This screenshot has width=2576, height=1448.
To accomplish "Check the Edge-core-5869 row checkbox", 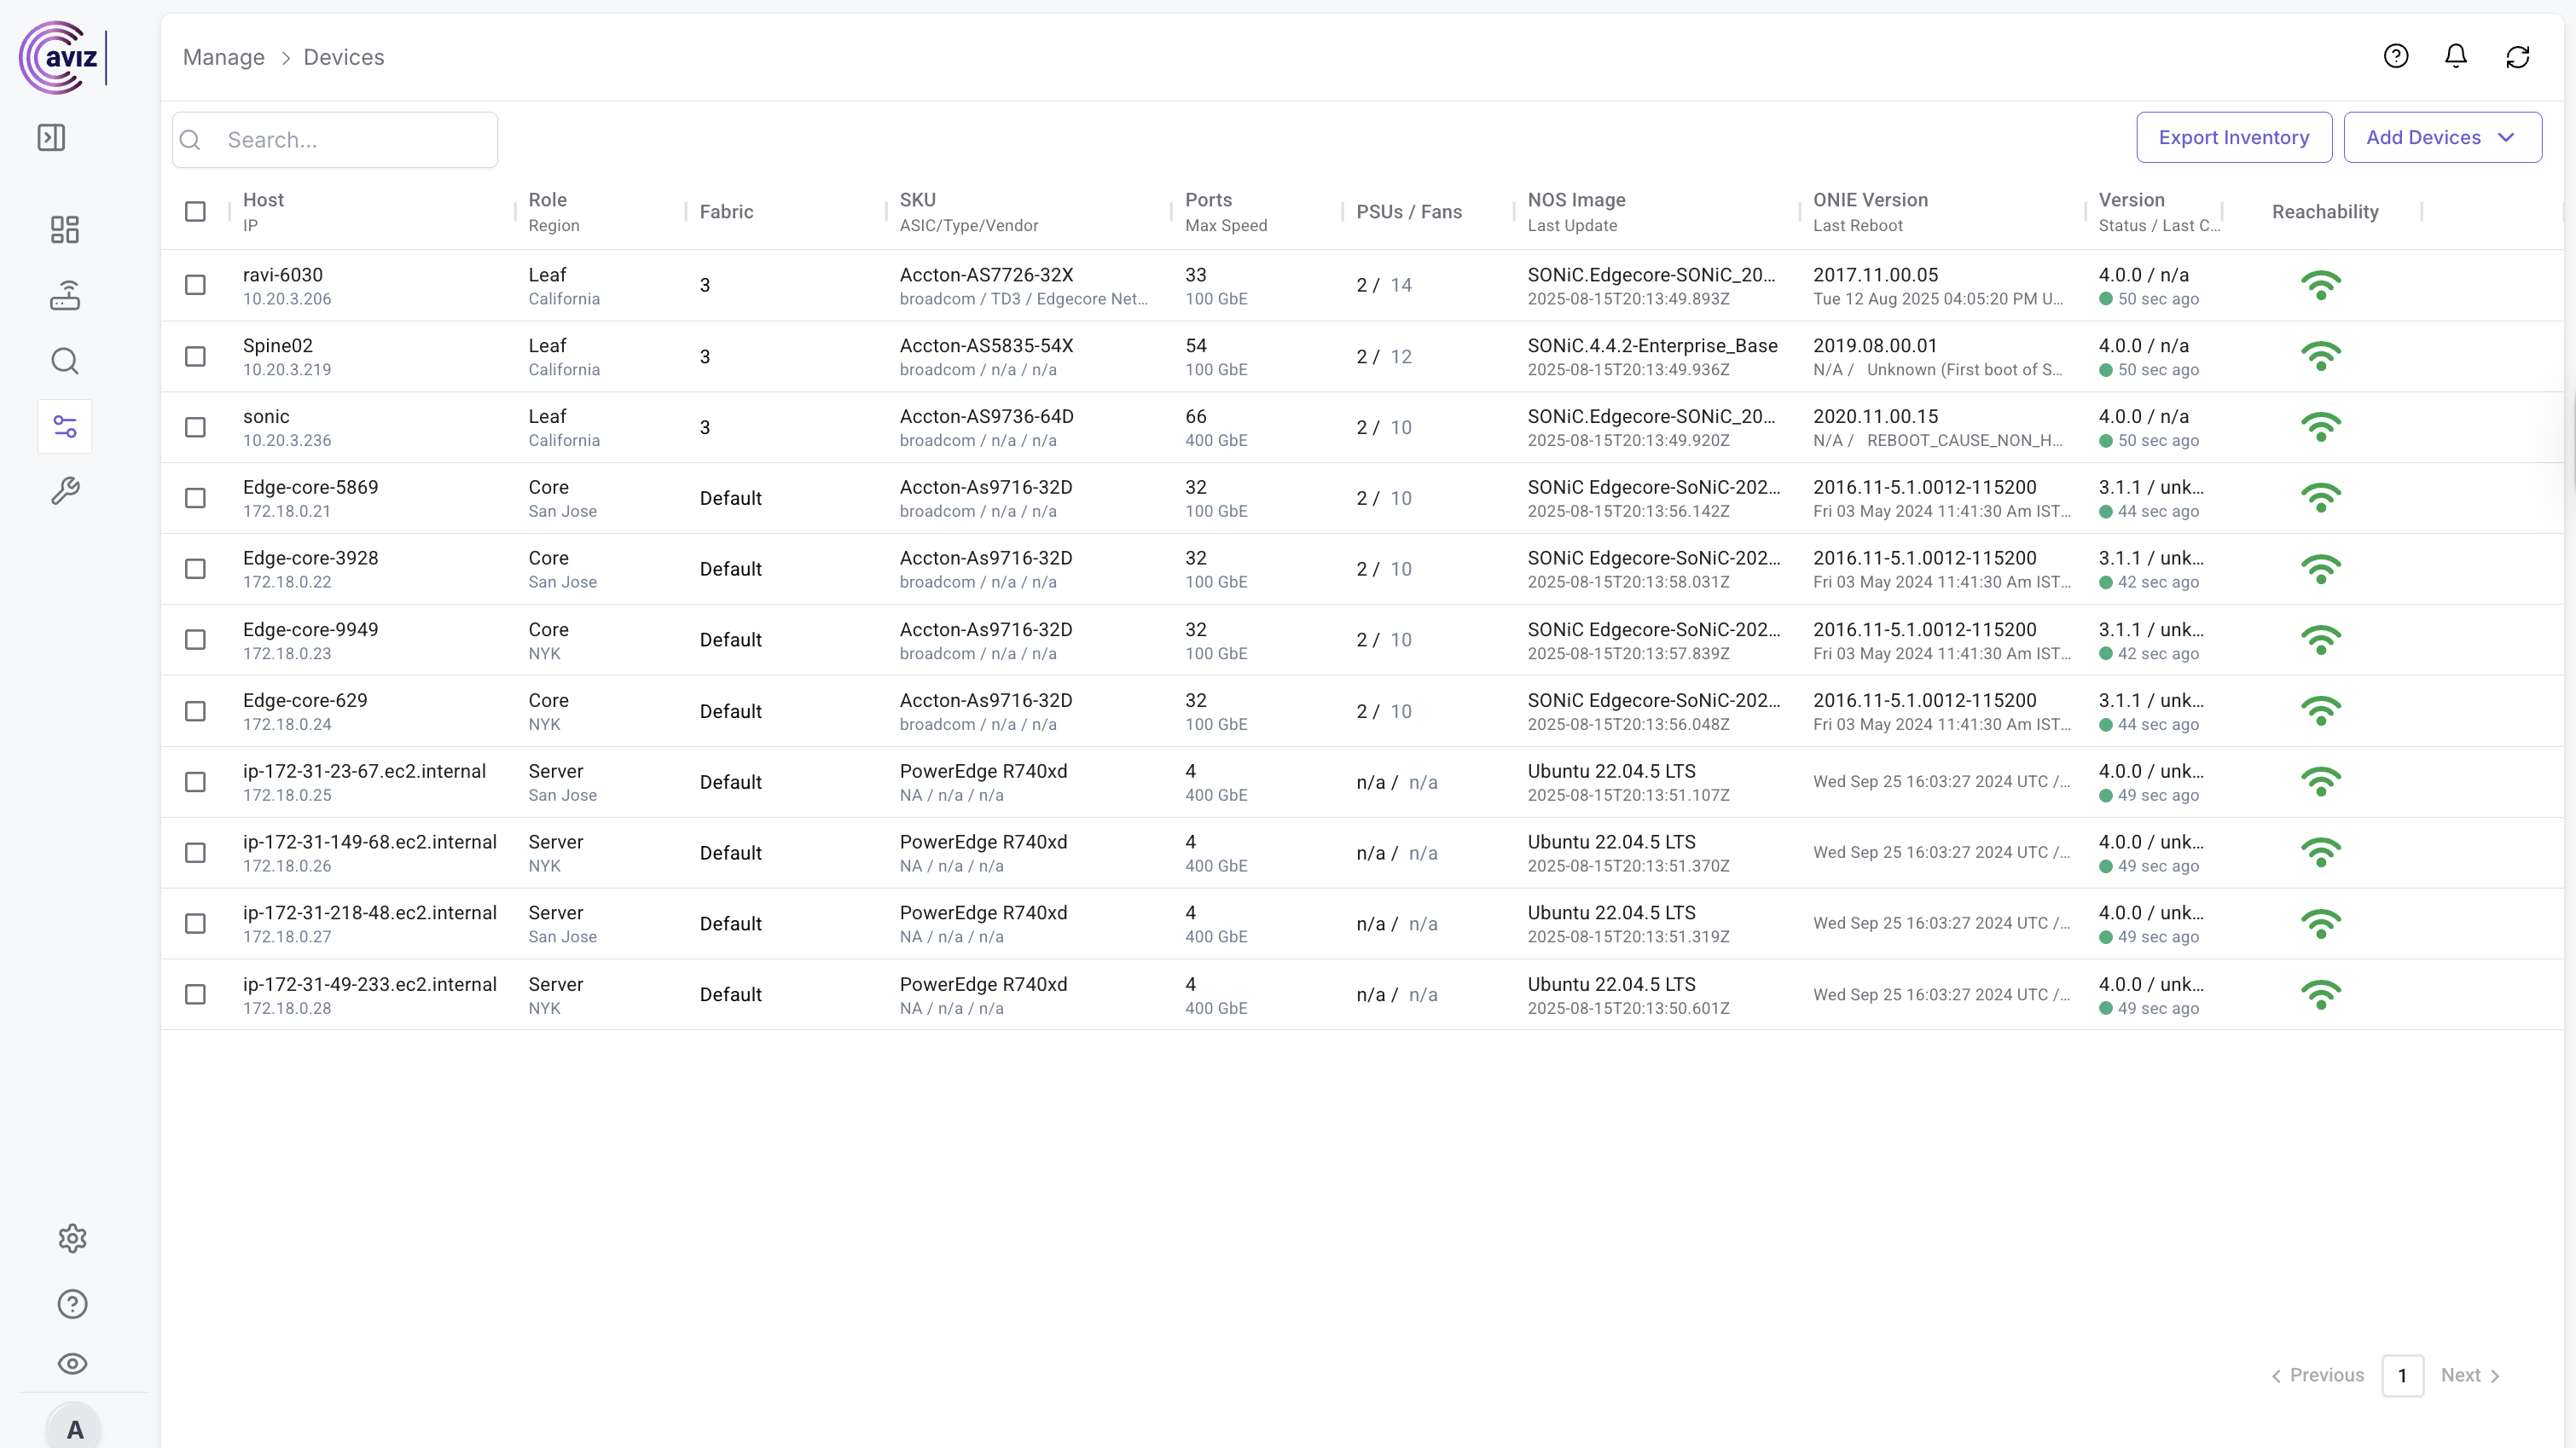I will pos(195,498).
